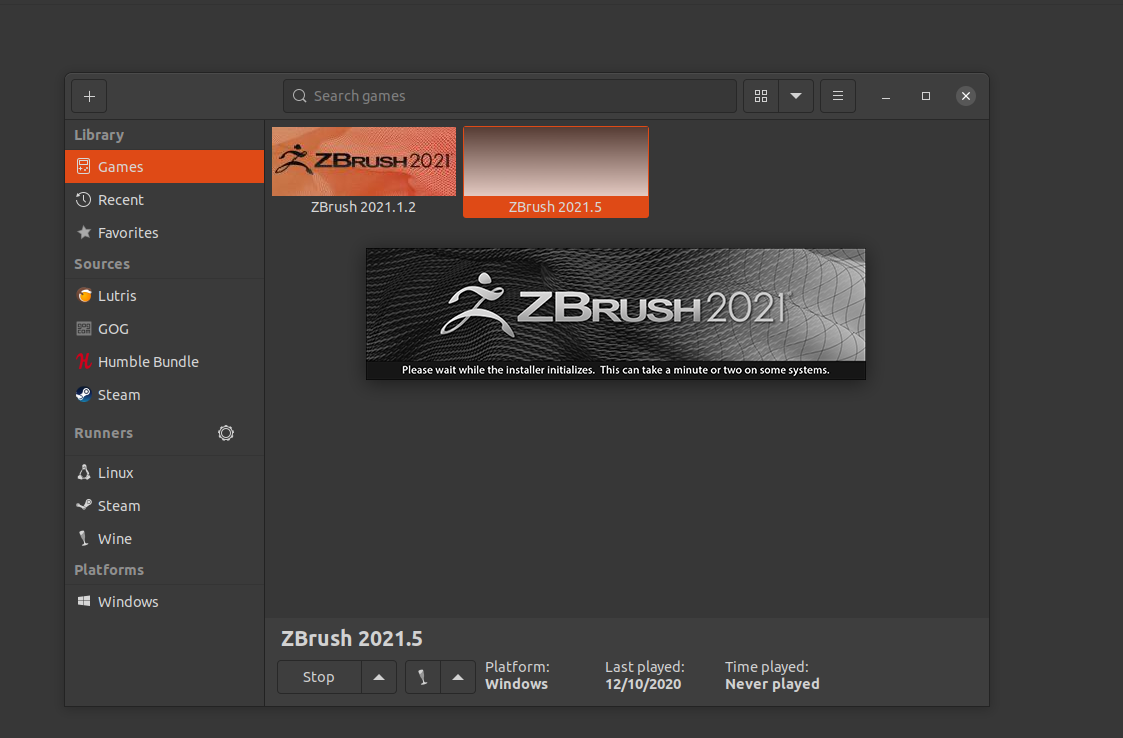Maximize the Lutris window
Image resolution: width=1123 pixels, height=738 pixels.
click(925, 96)
